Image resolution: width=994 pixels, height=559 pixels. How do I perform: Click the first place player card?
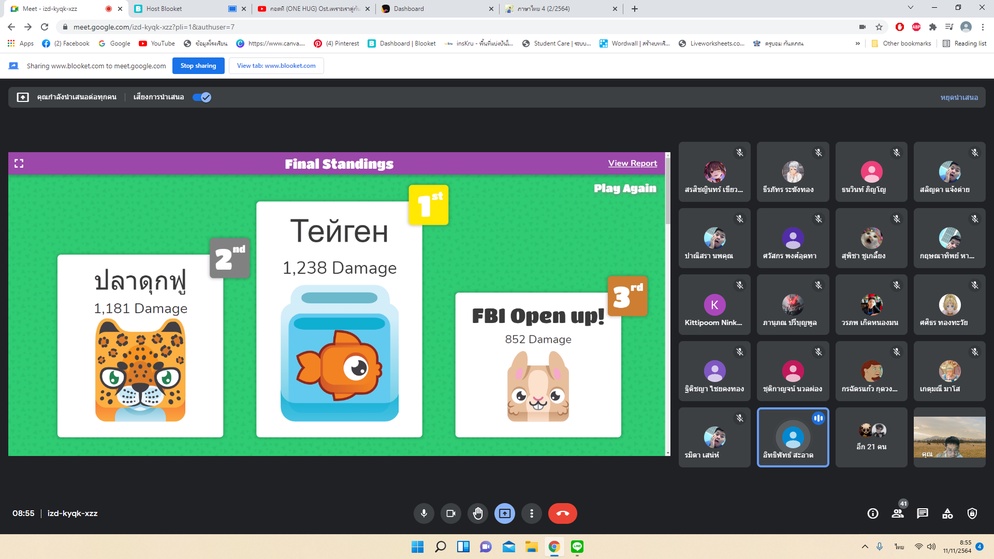click(x=339, y=319)
